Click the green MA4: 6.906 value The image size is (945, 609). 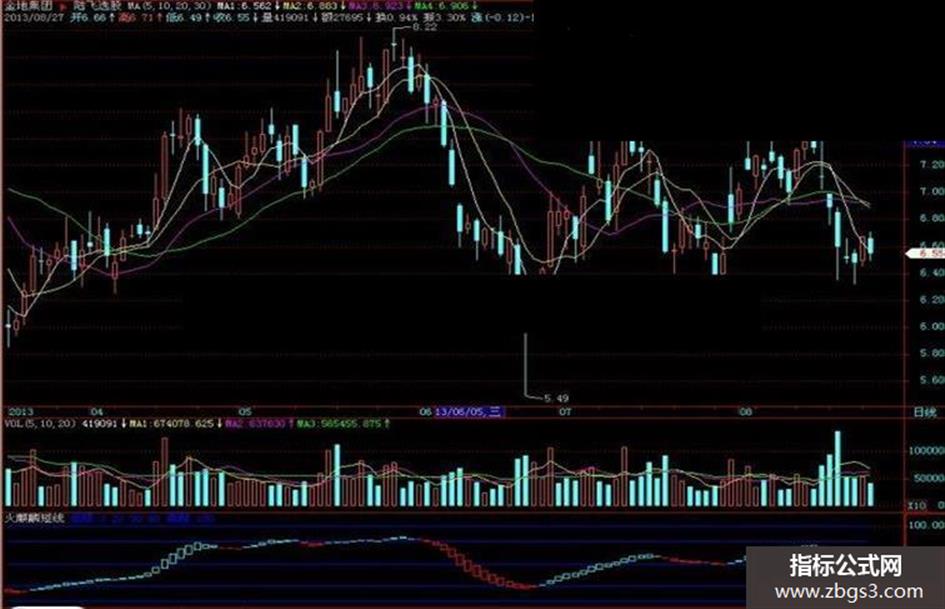pos(441,6)
